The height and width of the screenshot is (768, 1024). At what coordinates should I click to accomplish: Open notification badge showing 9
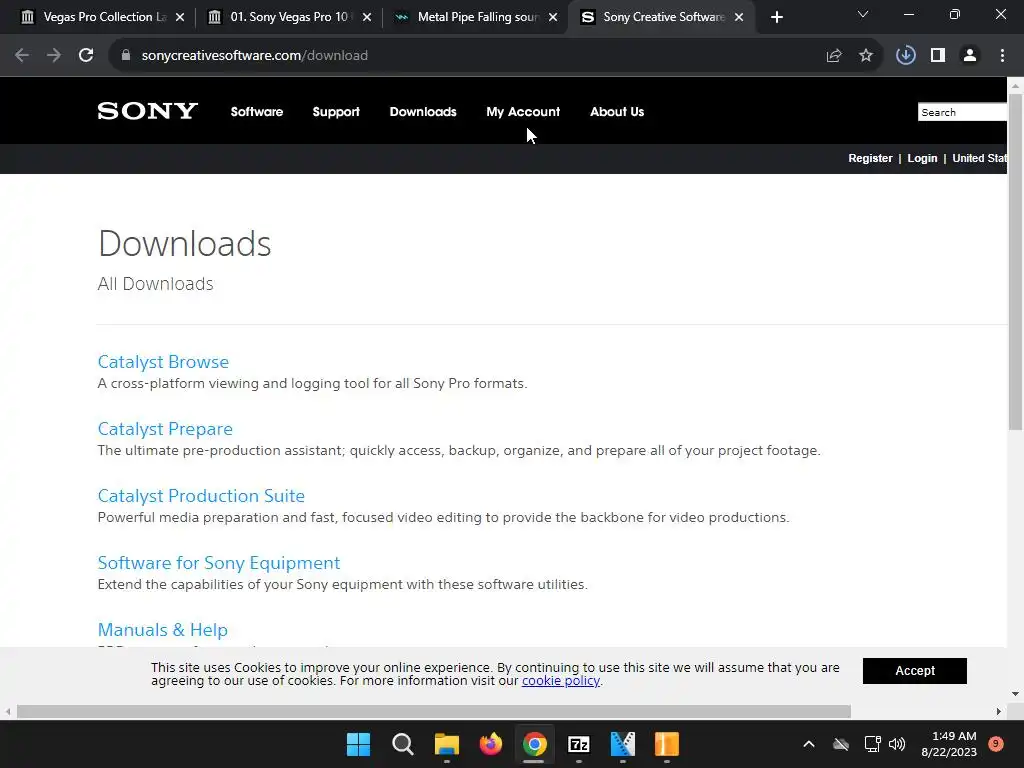click(x=996, y=744)
